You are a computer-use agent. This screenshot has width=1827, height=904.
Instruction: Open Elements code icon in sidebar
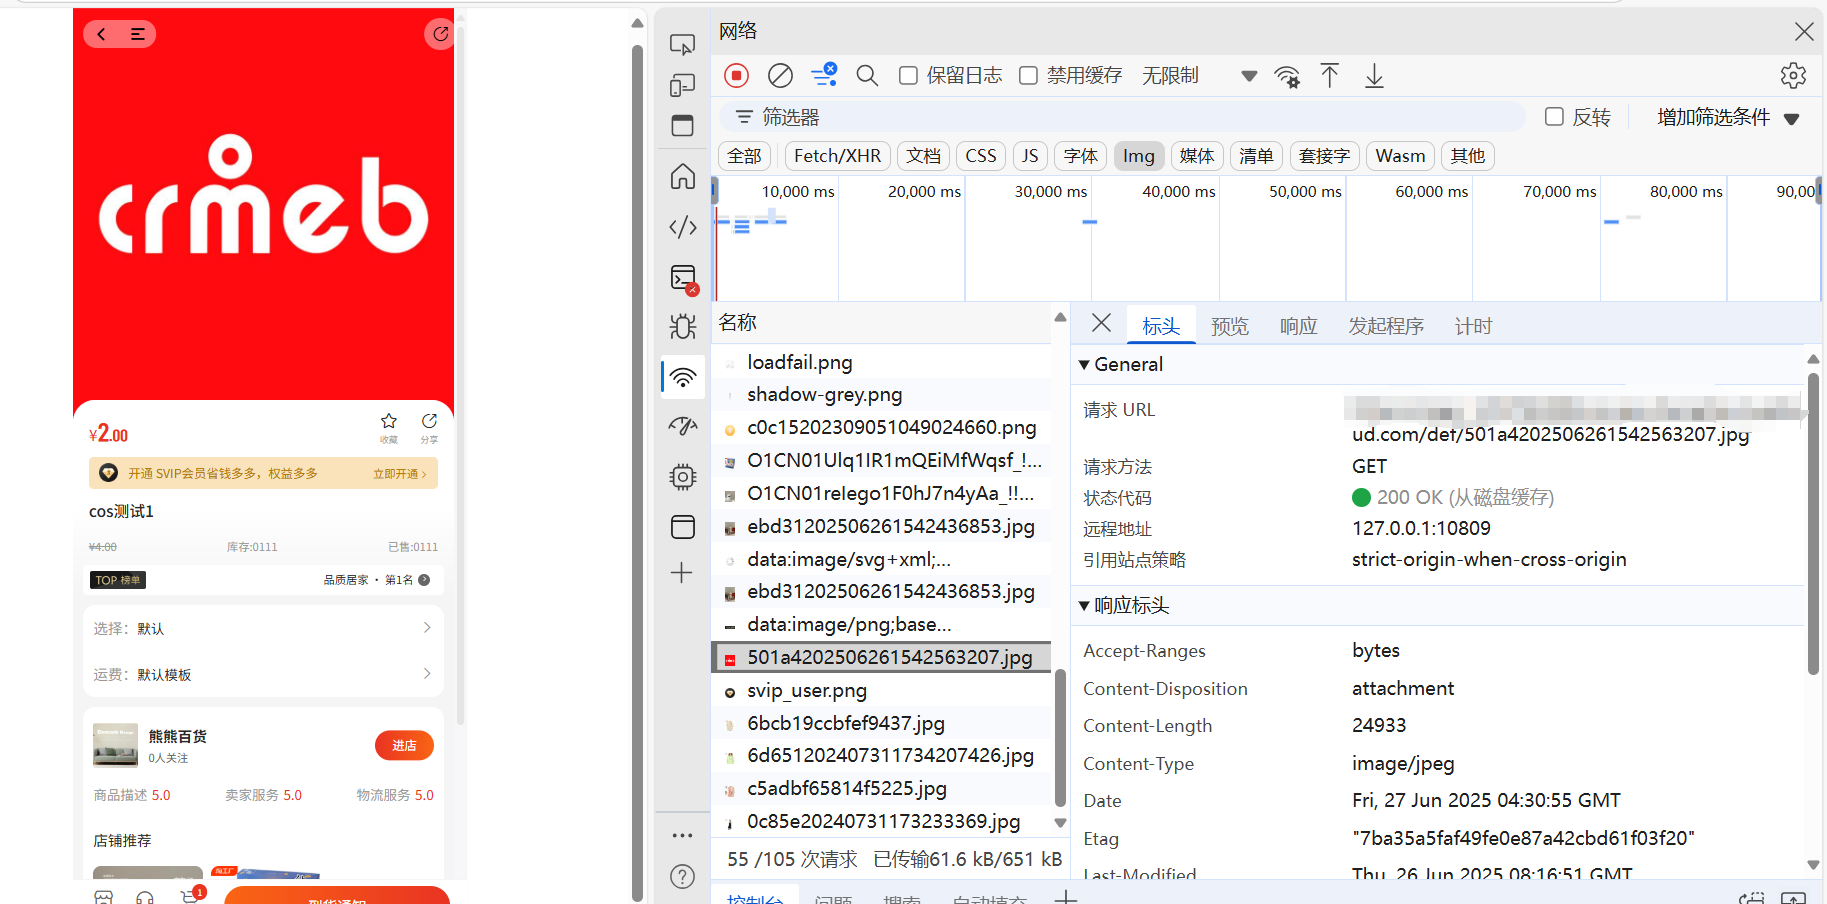tap(683, 227)
